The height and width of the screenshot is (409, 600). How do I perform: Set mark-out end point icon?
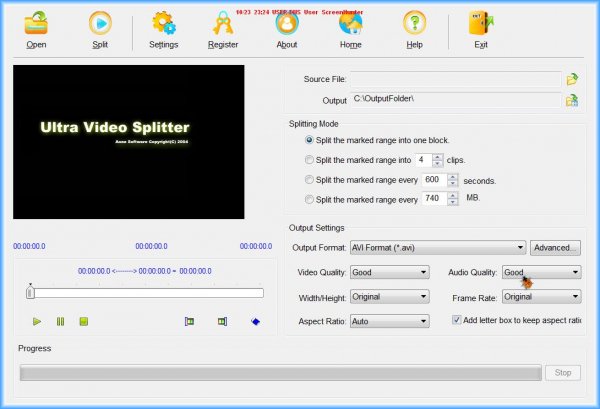222,321
